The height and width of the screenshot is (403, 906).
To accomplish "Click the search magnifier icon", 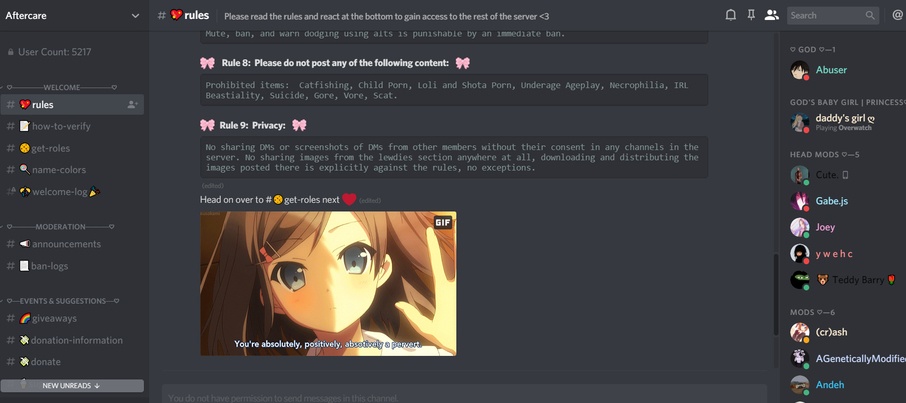I will [870, 16].
